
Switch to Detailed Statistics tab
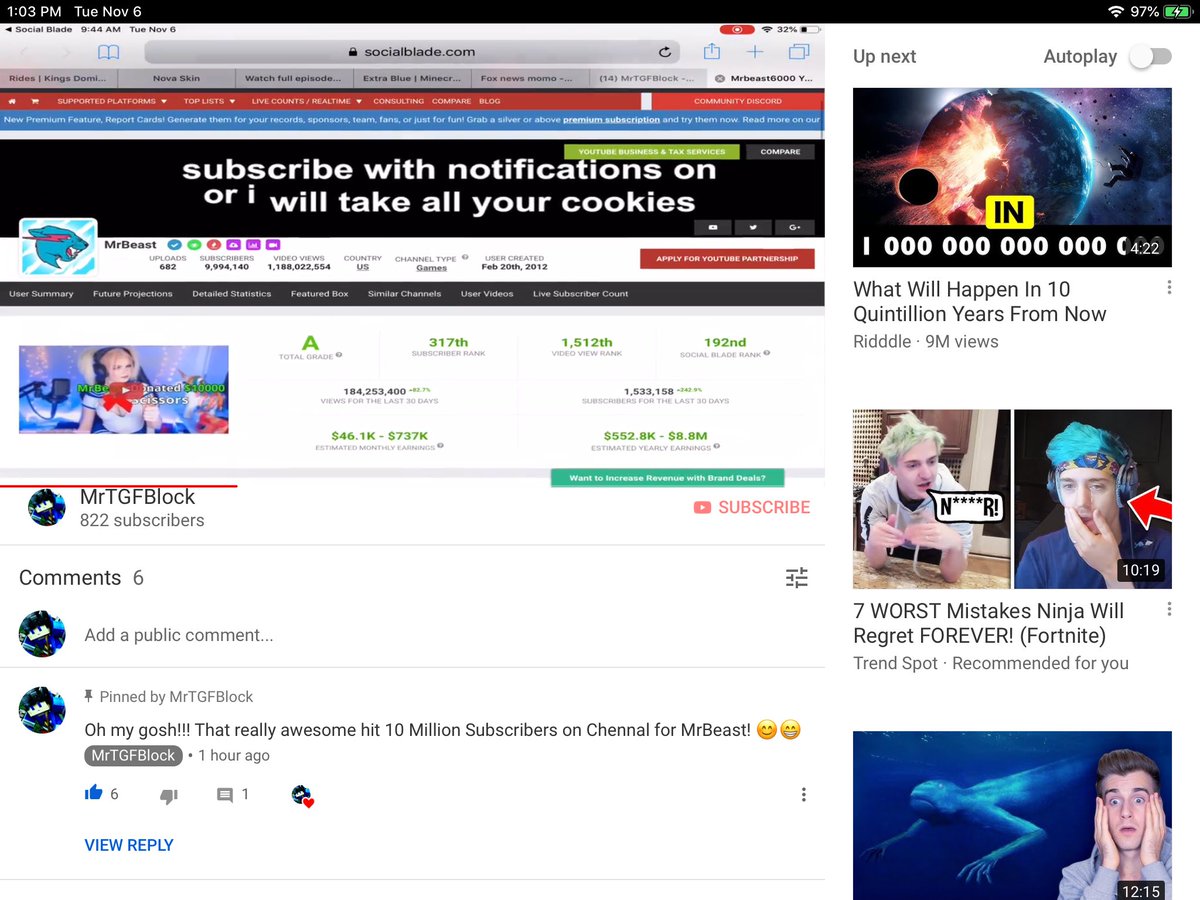click(231, 294)
